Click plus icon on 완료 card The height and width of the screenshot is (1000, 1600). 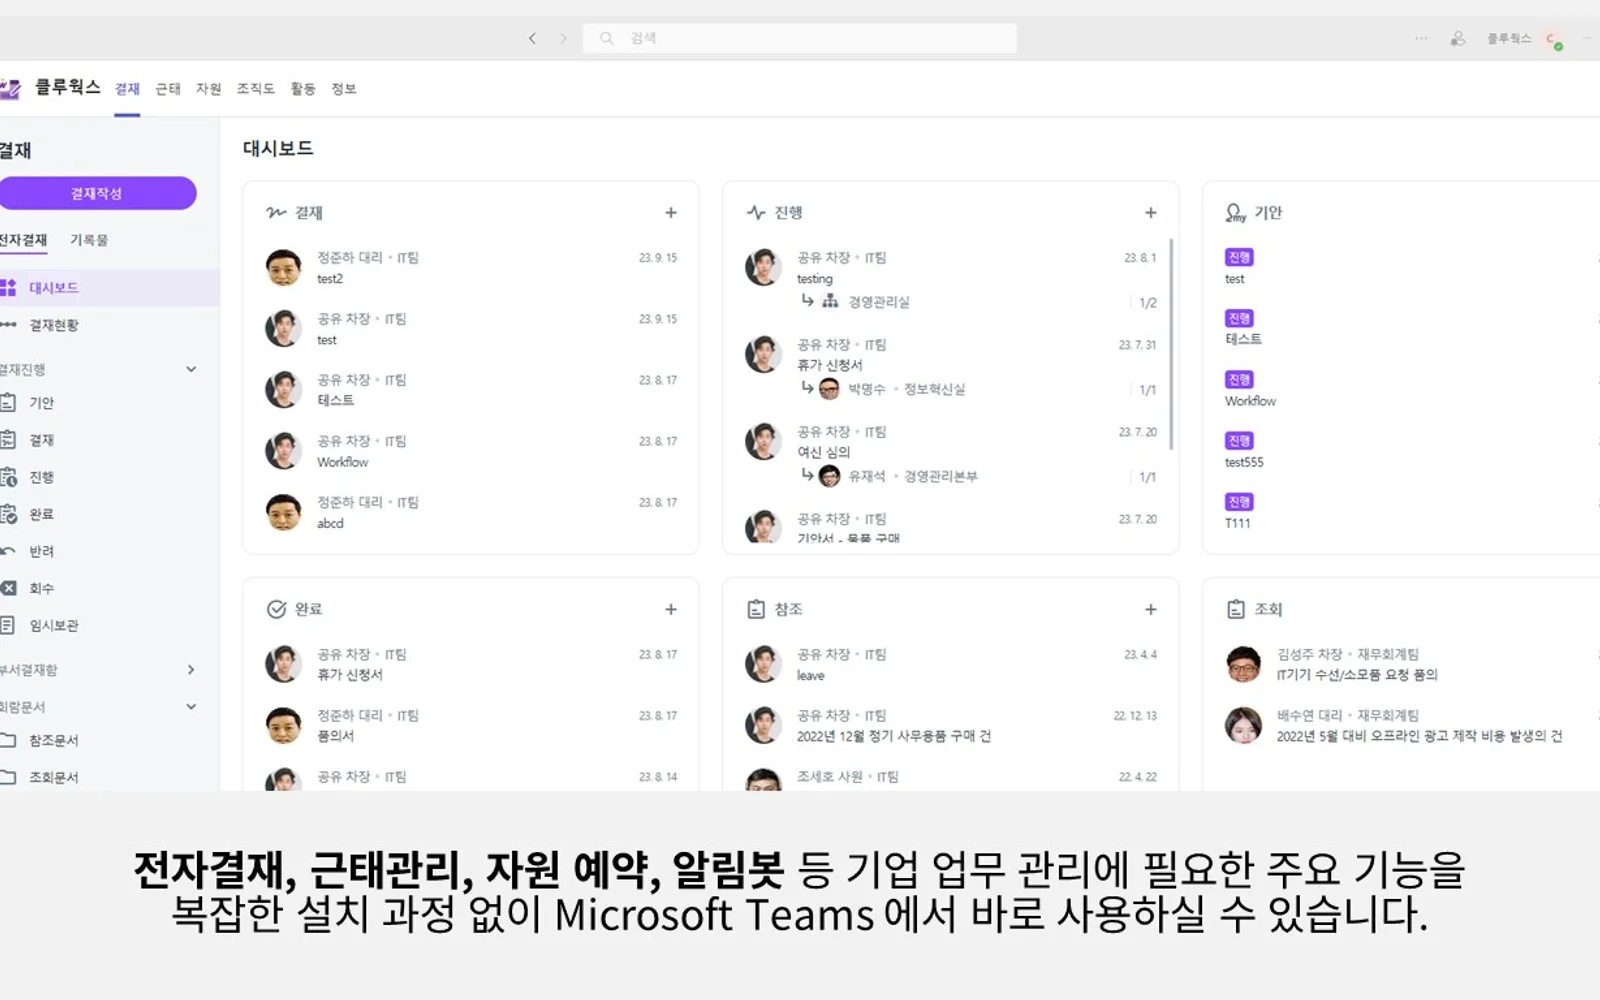(671, 609)
